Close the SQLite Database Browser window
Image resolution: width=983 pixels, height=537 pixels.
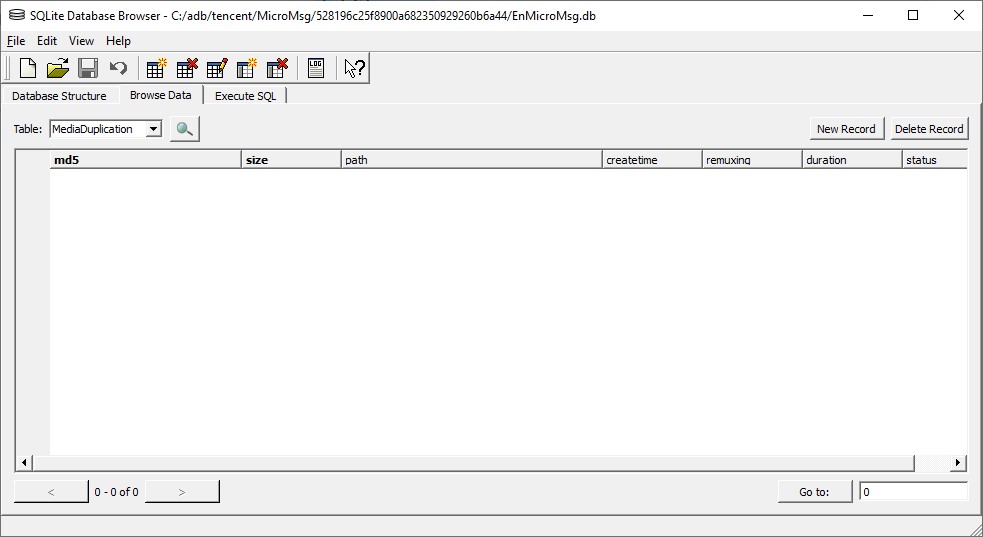(x=959, y=15)
